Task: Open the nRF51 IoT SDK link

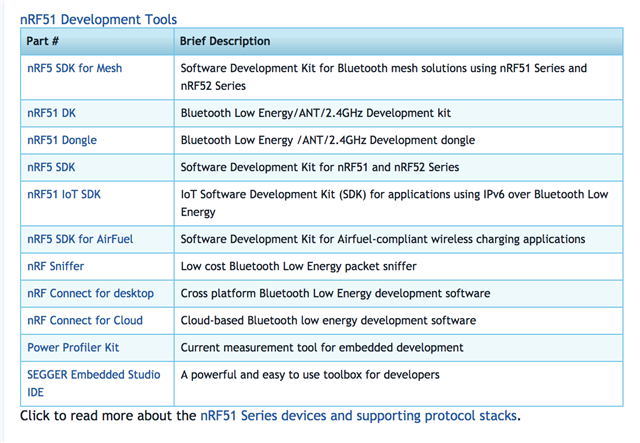Action: (x=64, y=194)
